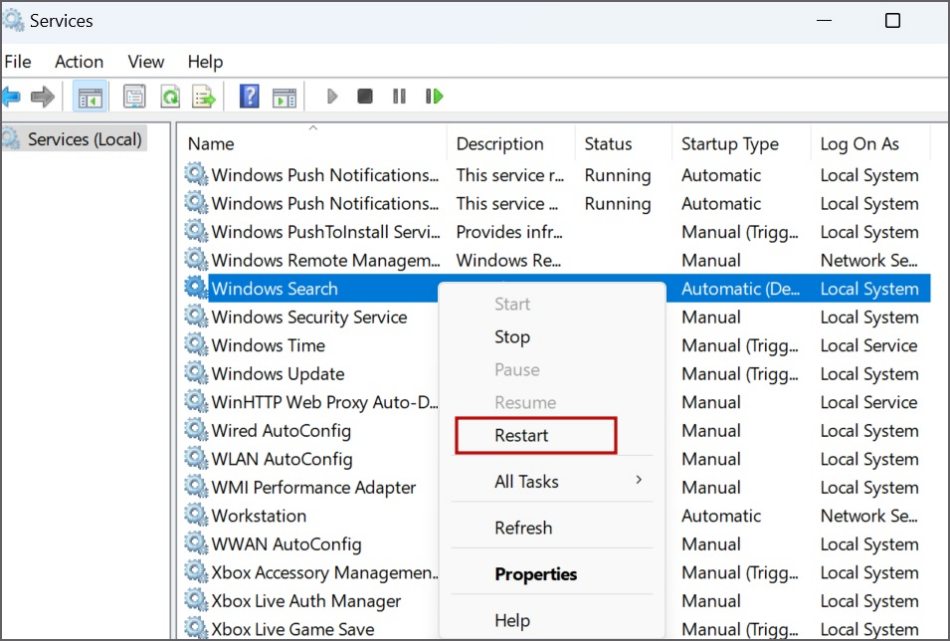Click the Back arrow toolbar icon

(11, 96)
